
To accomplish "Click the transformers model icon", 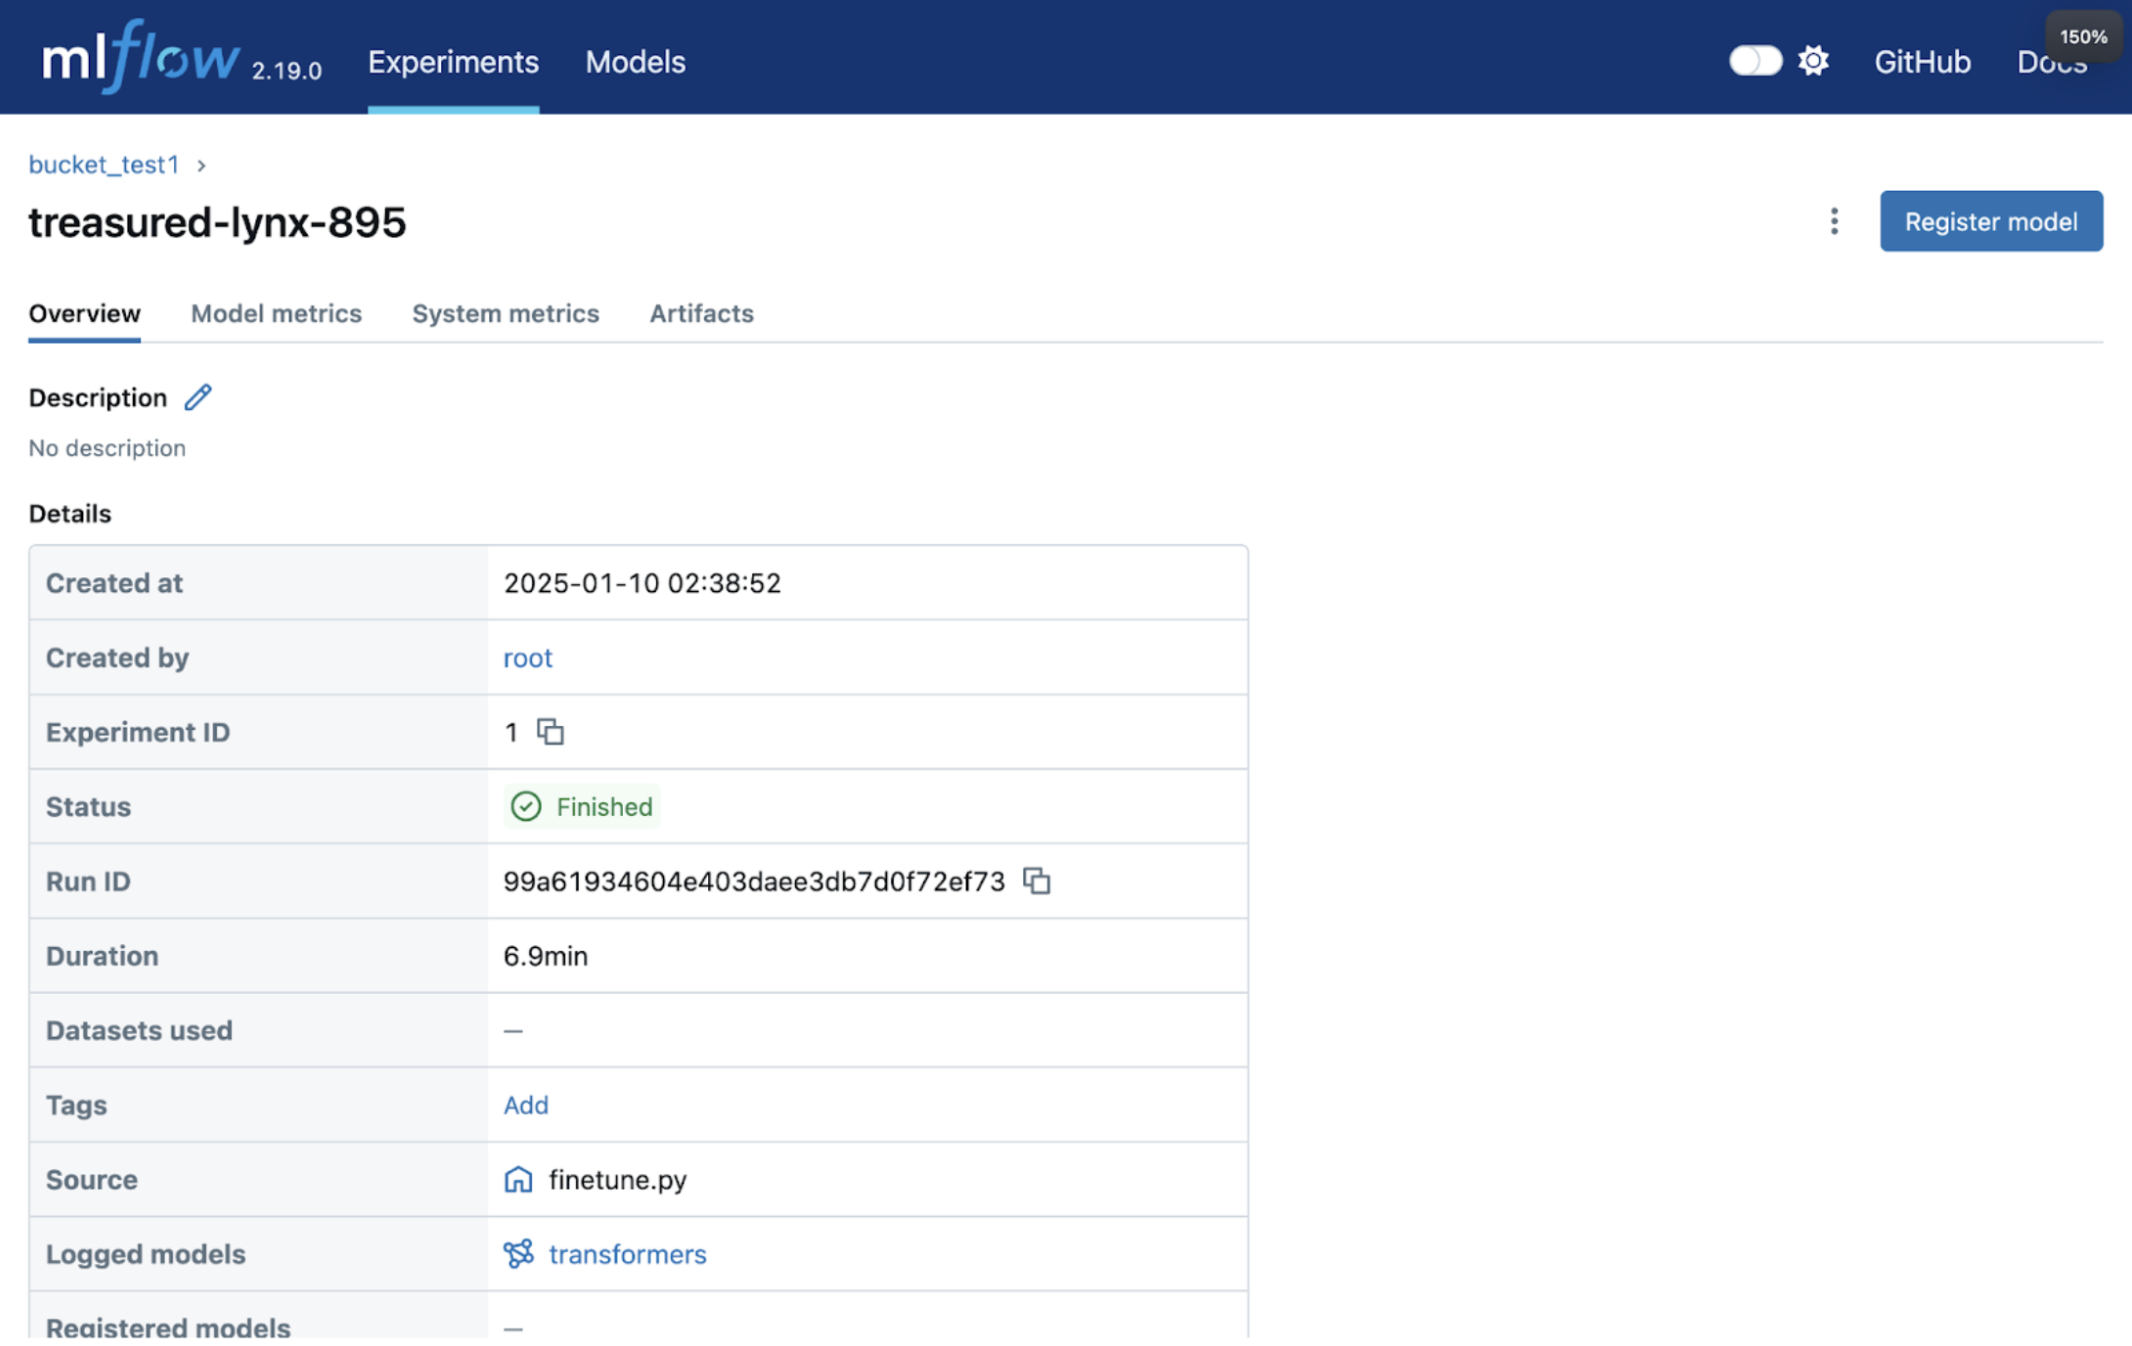I will [518, 1254].
